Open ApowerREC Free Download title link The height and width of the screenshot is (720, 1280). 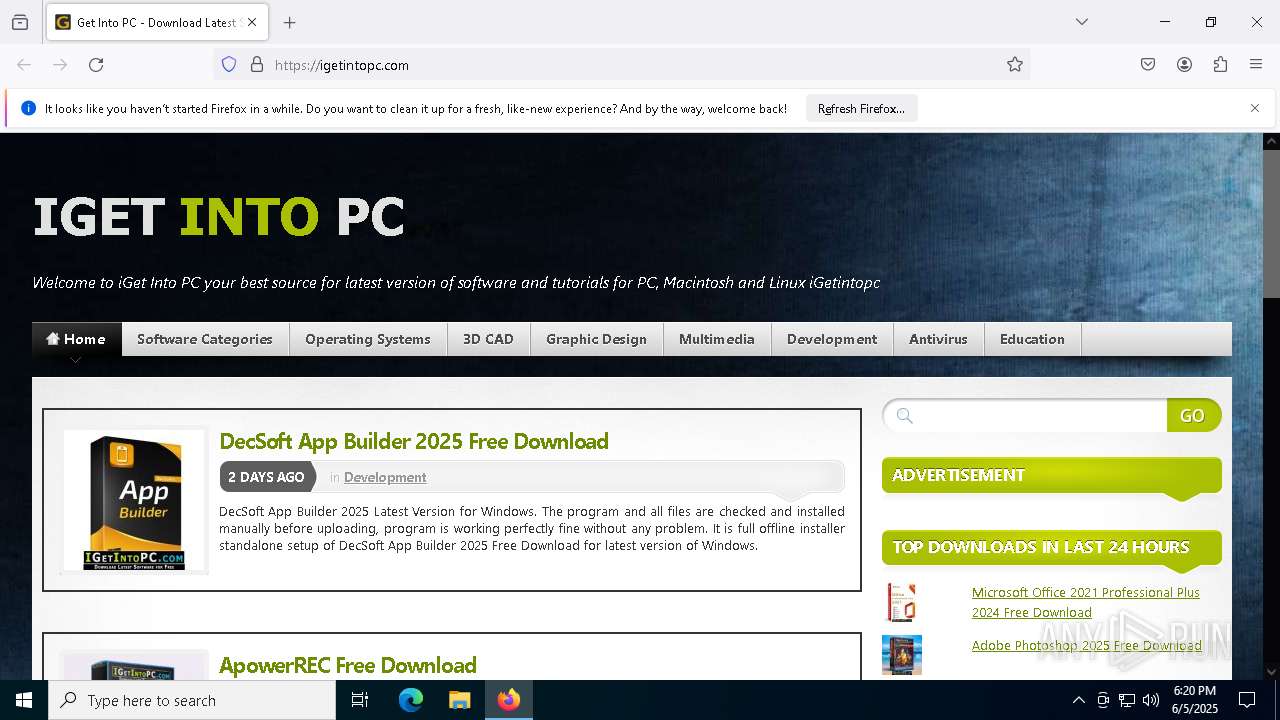click(x=348, y=665)
